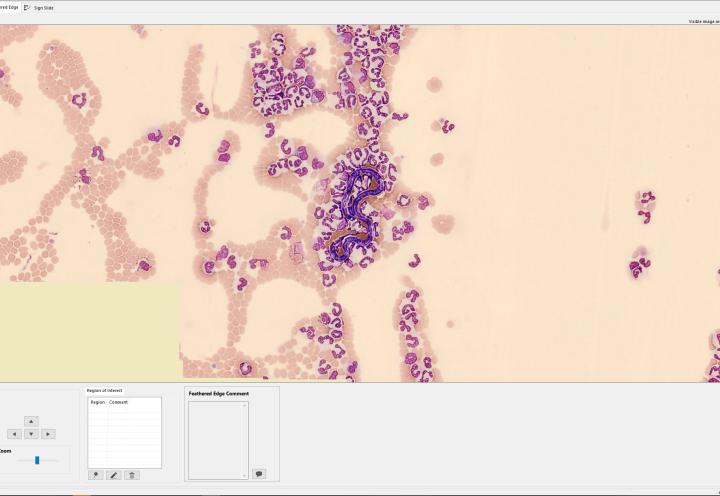Click the Sign Slide tab label
Viewport: 720px width, 496px height.
(x=44, y=7)
